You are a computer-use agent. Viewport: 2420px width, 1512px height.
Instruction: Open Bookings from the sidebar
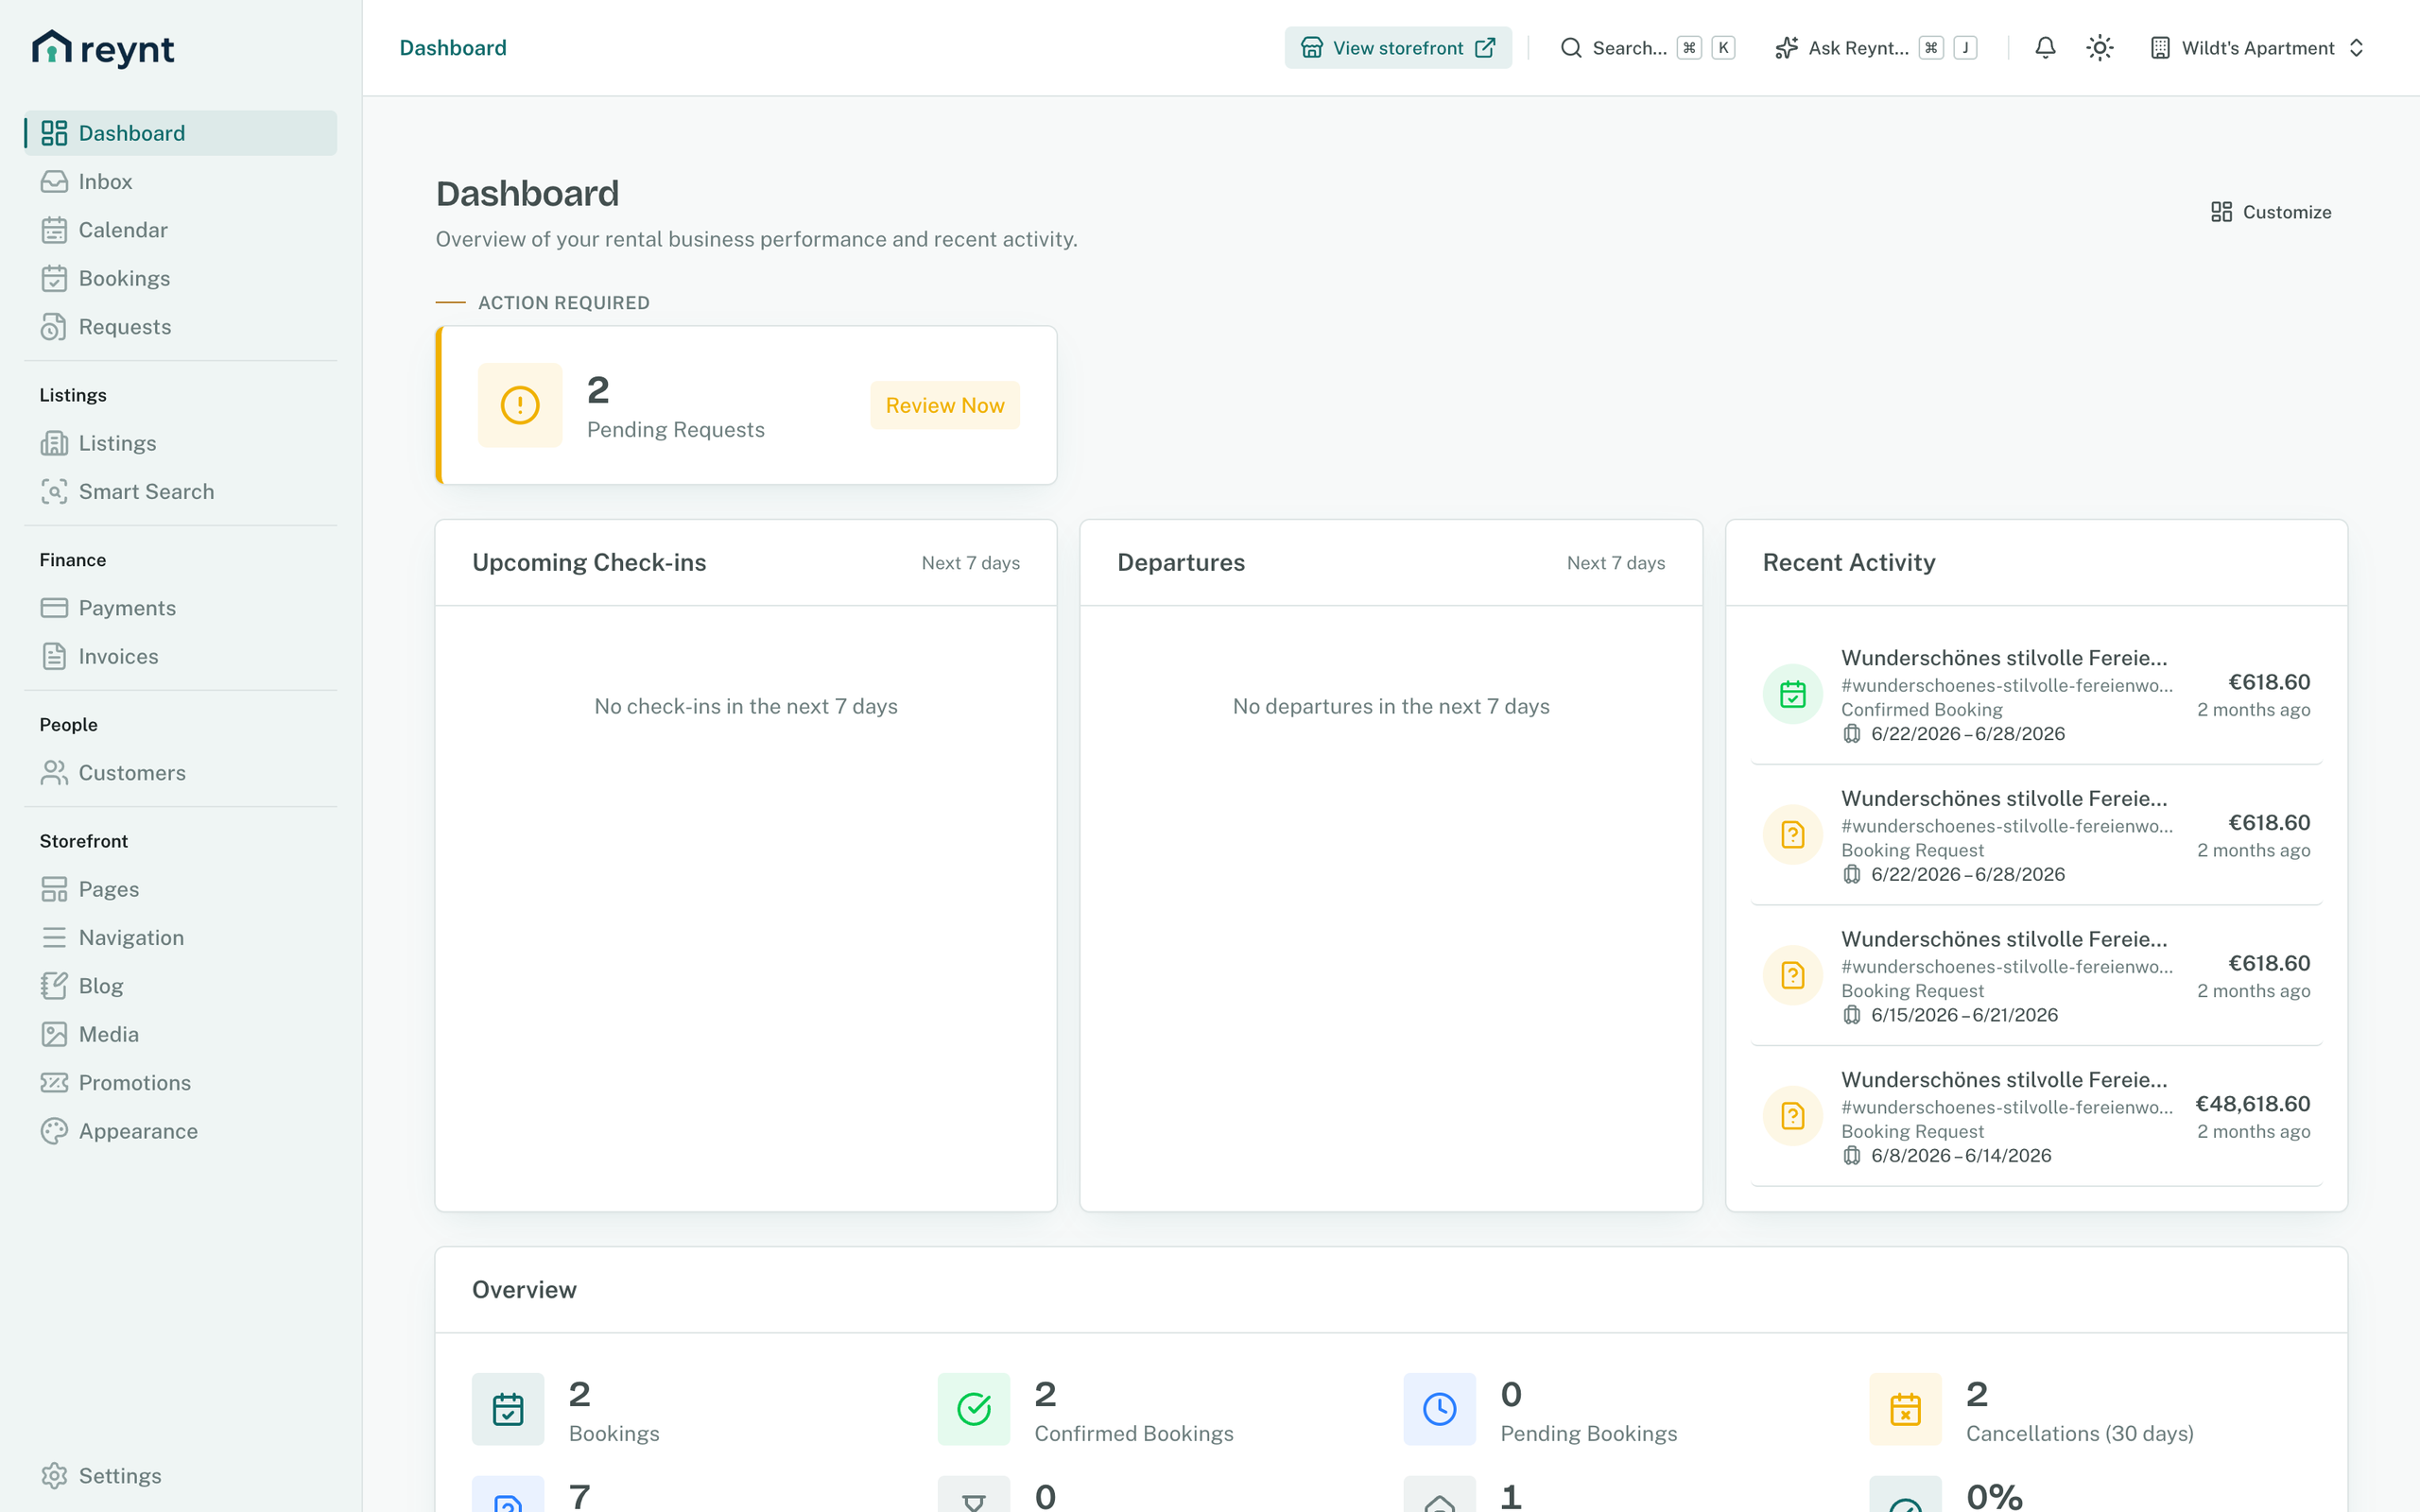tap(181, 278)
